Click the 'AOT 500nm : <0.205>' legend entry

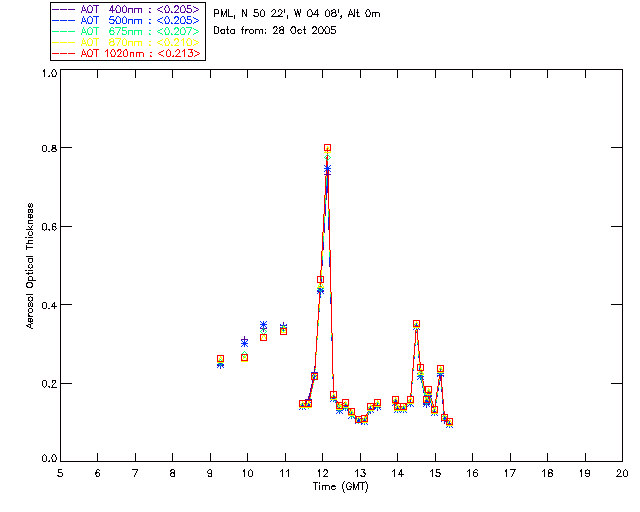pyautogui.click(x=126, y=20)
